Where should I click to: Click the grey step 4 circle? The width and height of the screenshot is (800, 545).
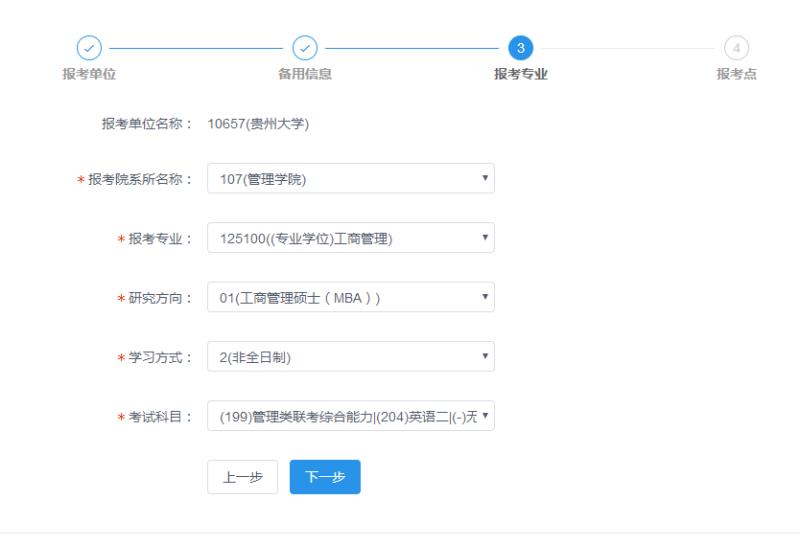(736, 48)
